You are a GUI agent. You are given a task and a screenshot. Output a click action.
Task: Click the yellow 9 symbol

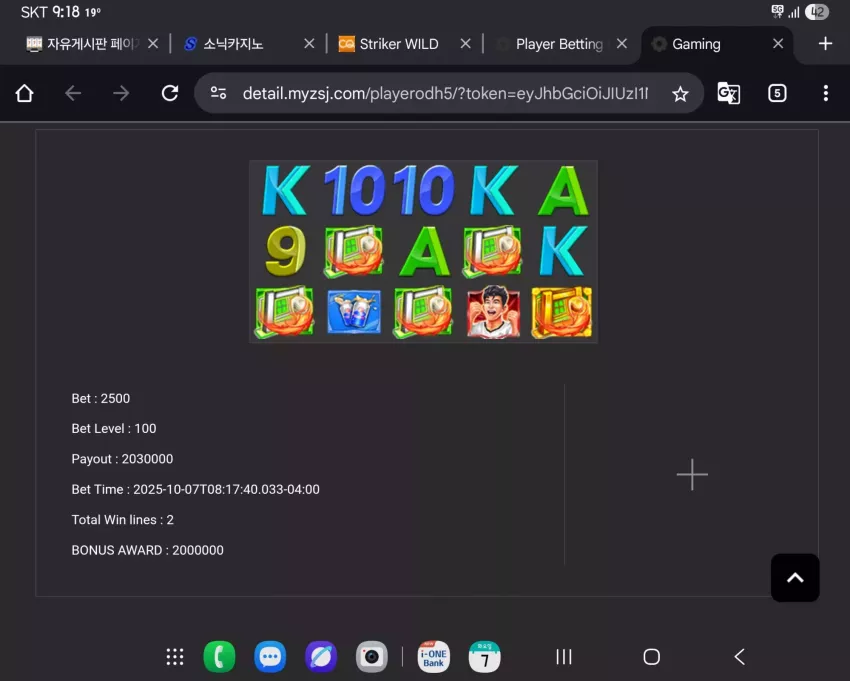285,251
